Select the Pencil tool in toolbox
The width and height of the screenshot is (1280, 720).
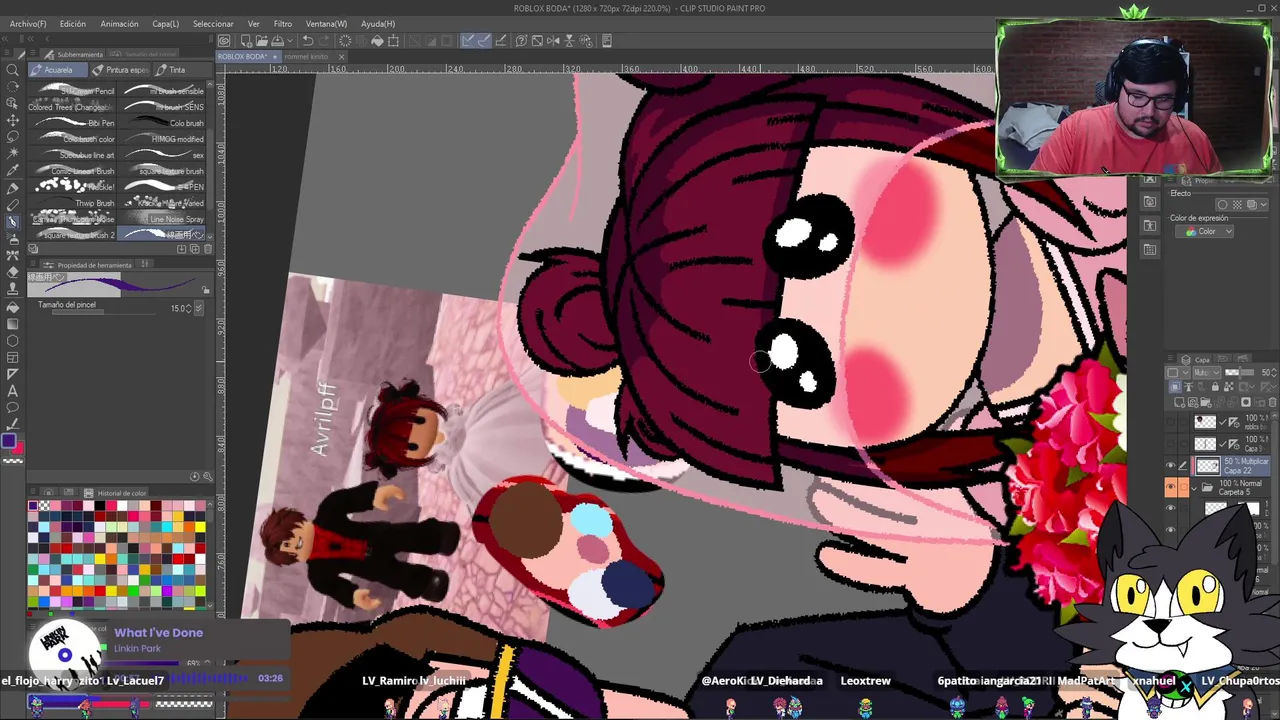[13, 205]
